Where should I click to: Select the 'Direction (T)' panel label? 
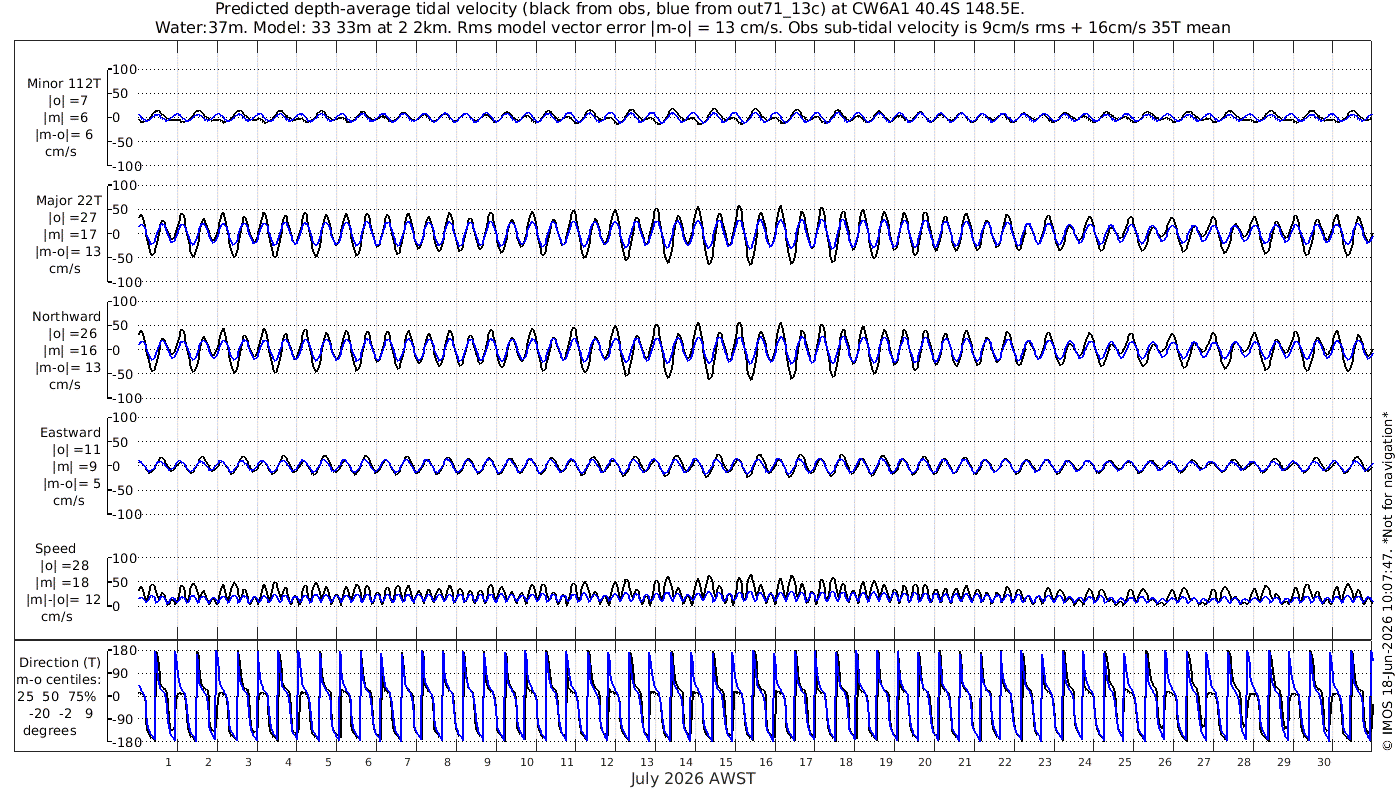(x=60, y=662)
